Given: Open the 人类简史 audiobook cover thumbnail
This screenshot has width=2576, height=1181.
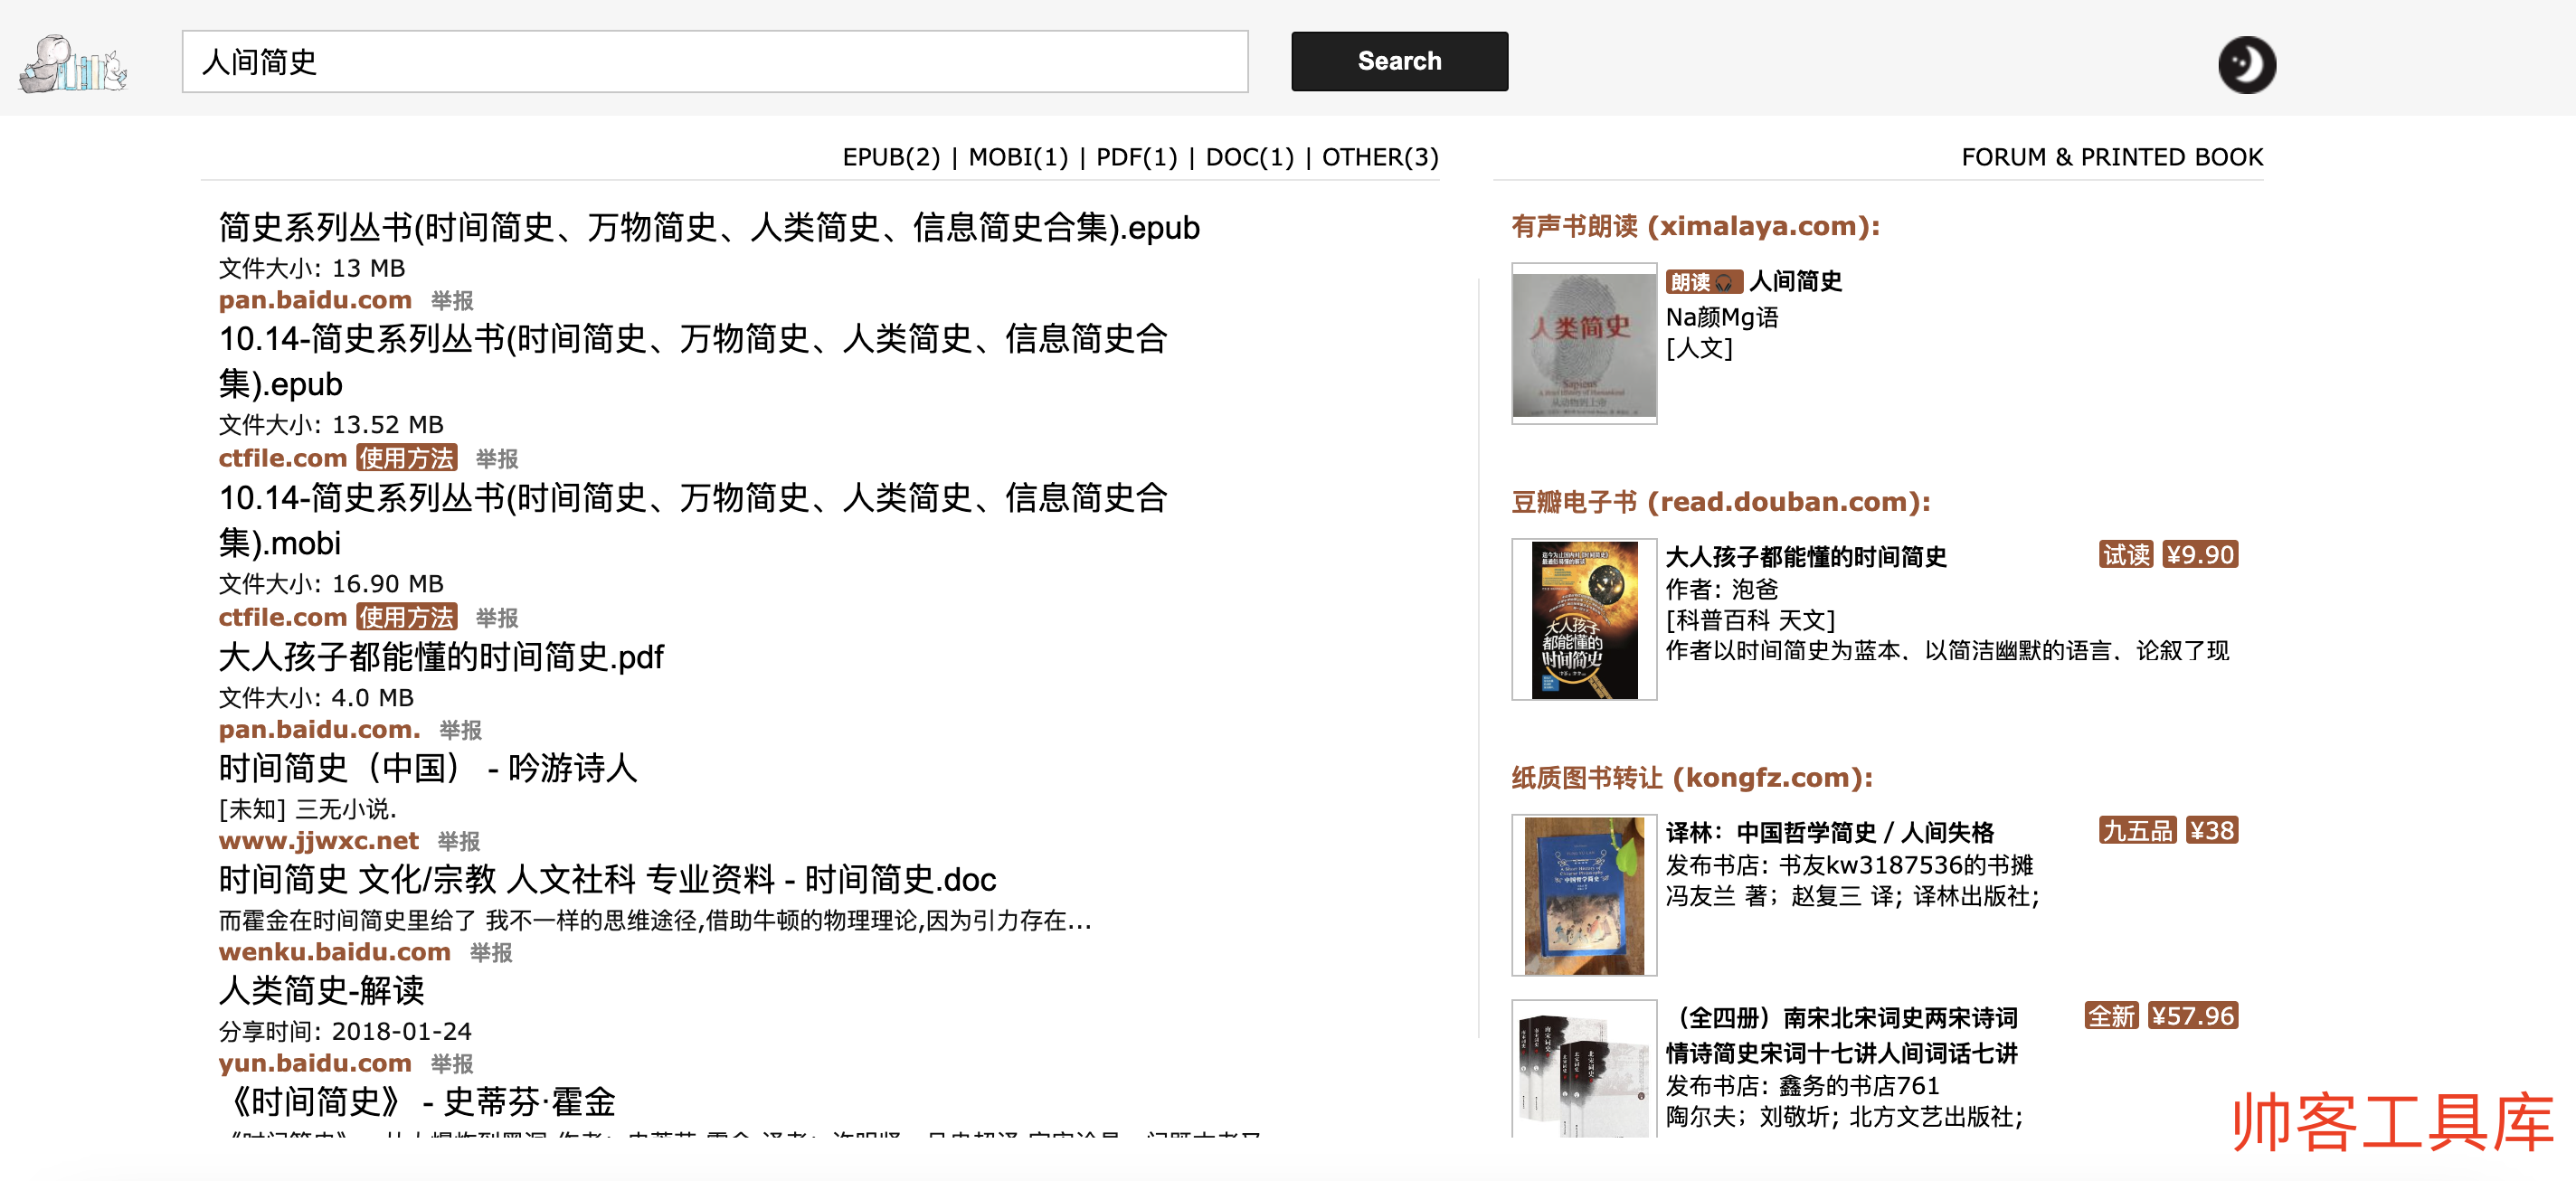Looking at the screenshot, I should (x=1583, y=343).
